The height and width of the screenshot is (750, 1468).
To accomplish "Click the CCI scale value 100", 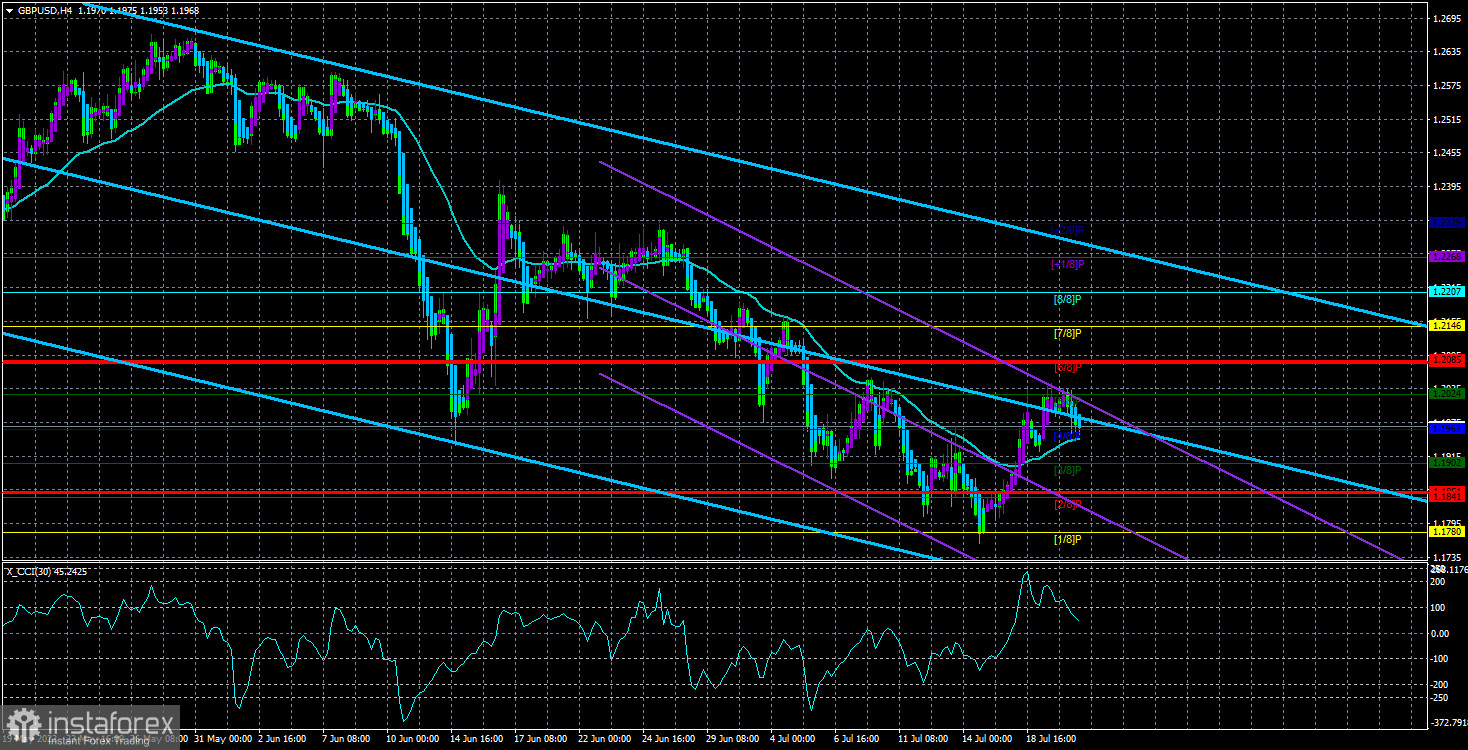I will point(1439,607).
